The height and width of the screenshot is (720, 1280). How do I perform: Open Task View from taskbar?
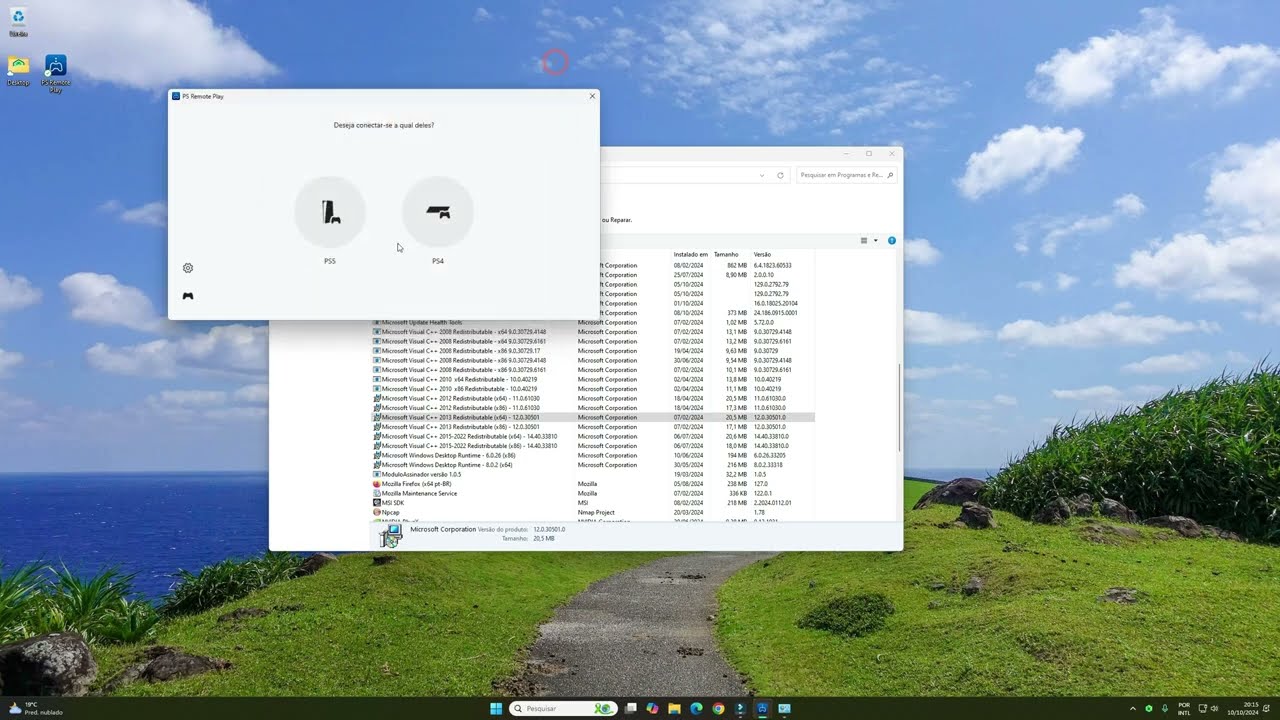tap(631, 708)
